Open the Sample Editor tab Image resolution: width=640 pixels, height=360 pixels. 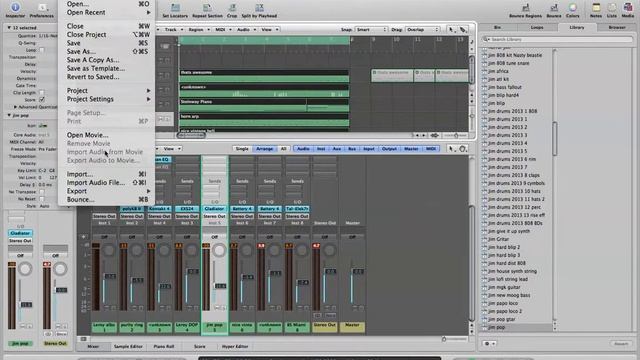(x=128, y=347)
